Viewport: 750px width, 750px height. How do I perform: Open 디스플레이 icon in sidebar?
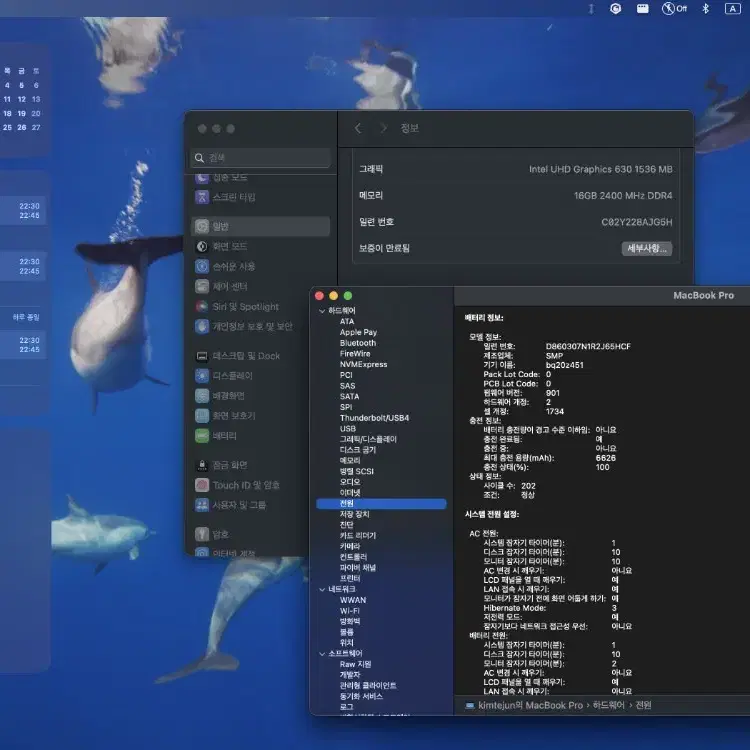click(202, 376)
